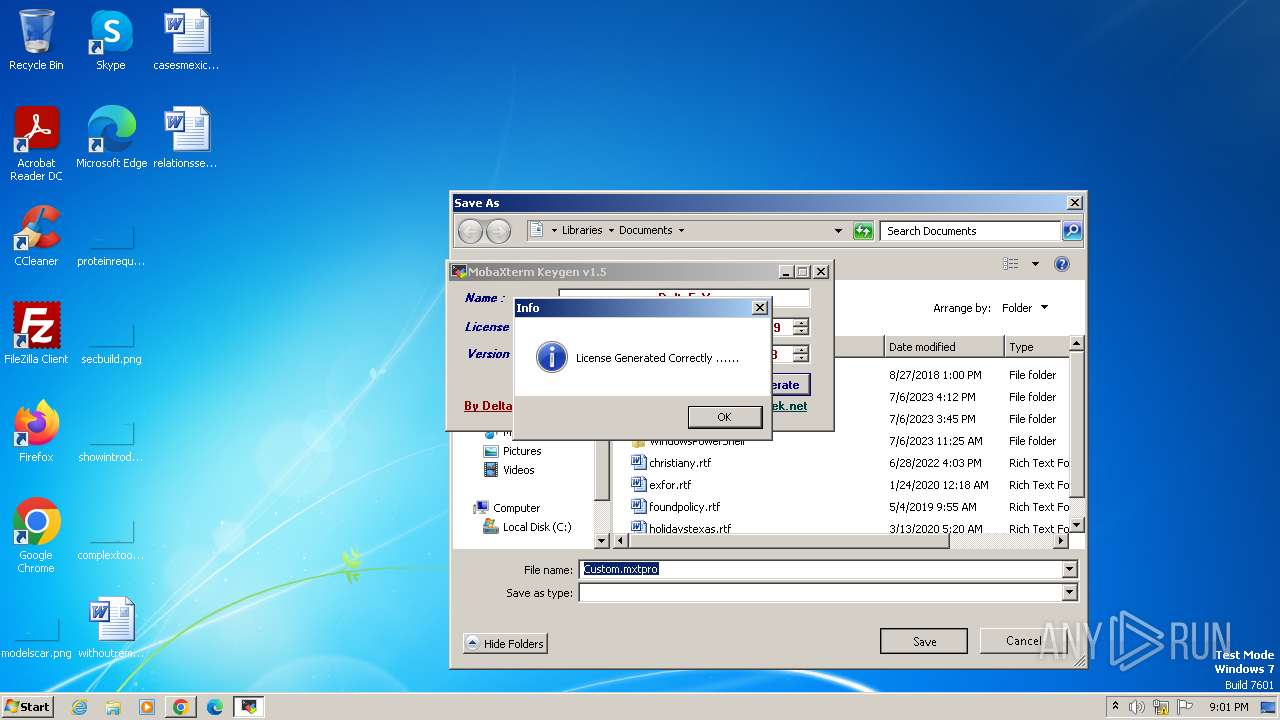
Task: Launch Internet Explorer from taskbar
Action: (79, 707)
